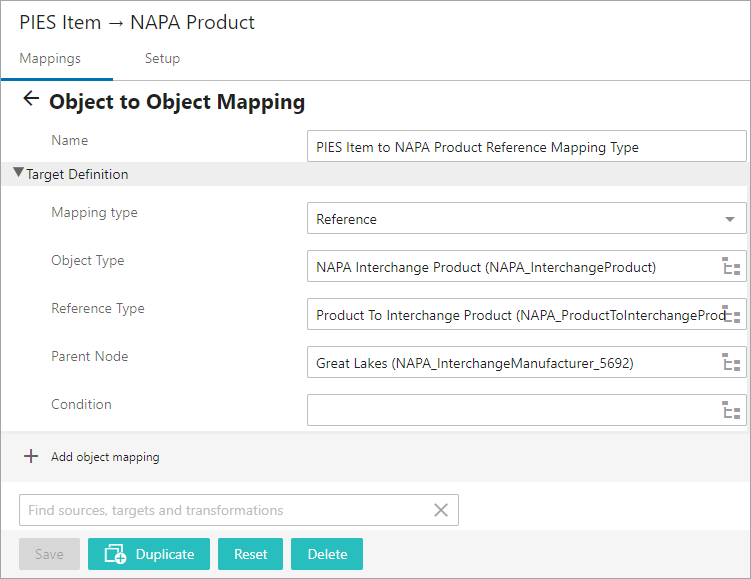Open the Mapping type dropdown arrow
This screenshot has height=579, width=751.
[729, 219]
